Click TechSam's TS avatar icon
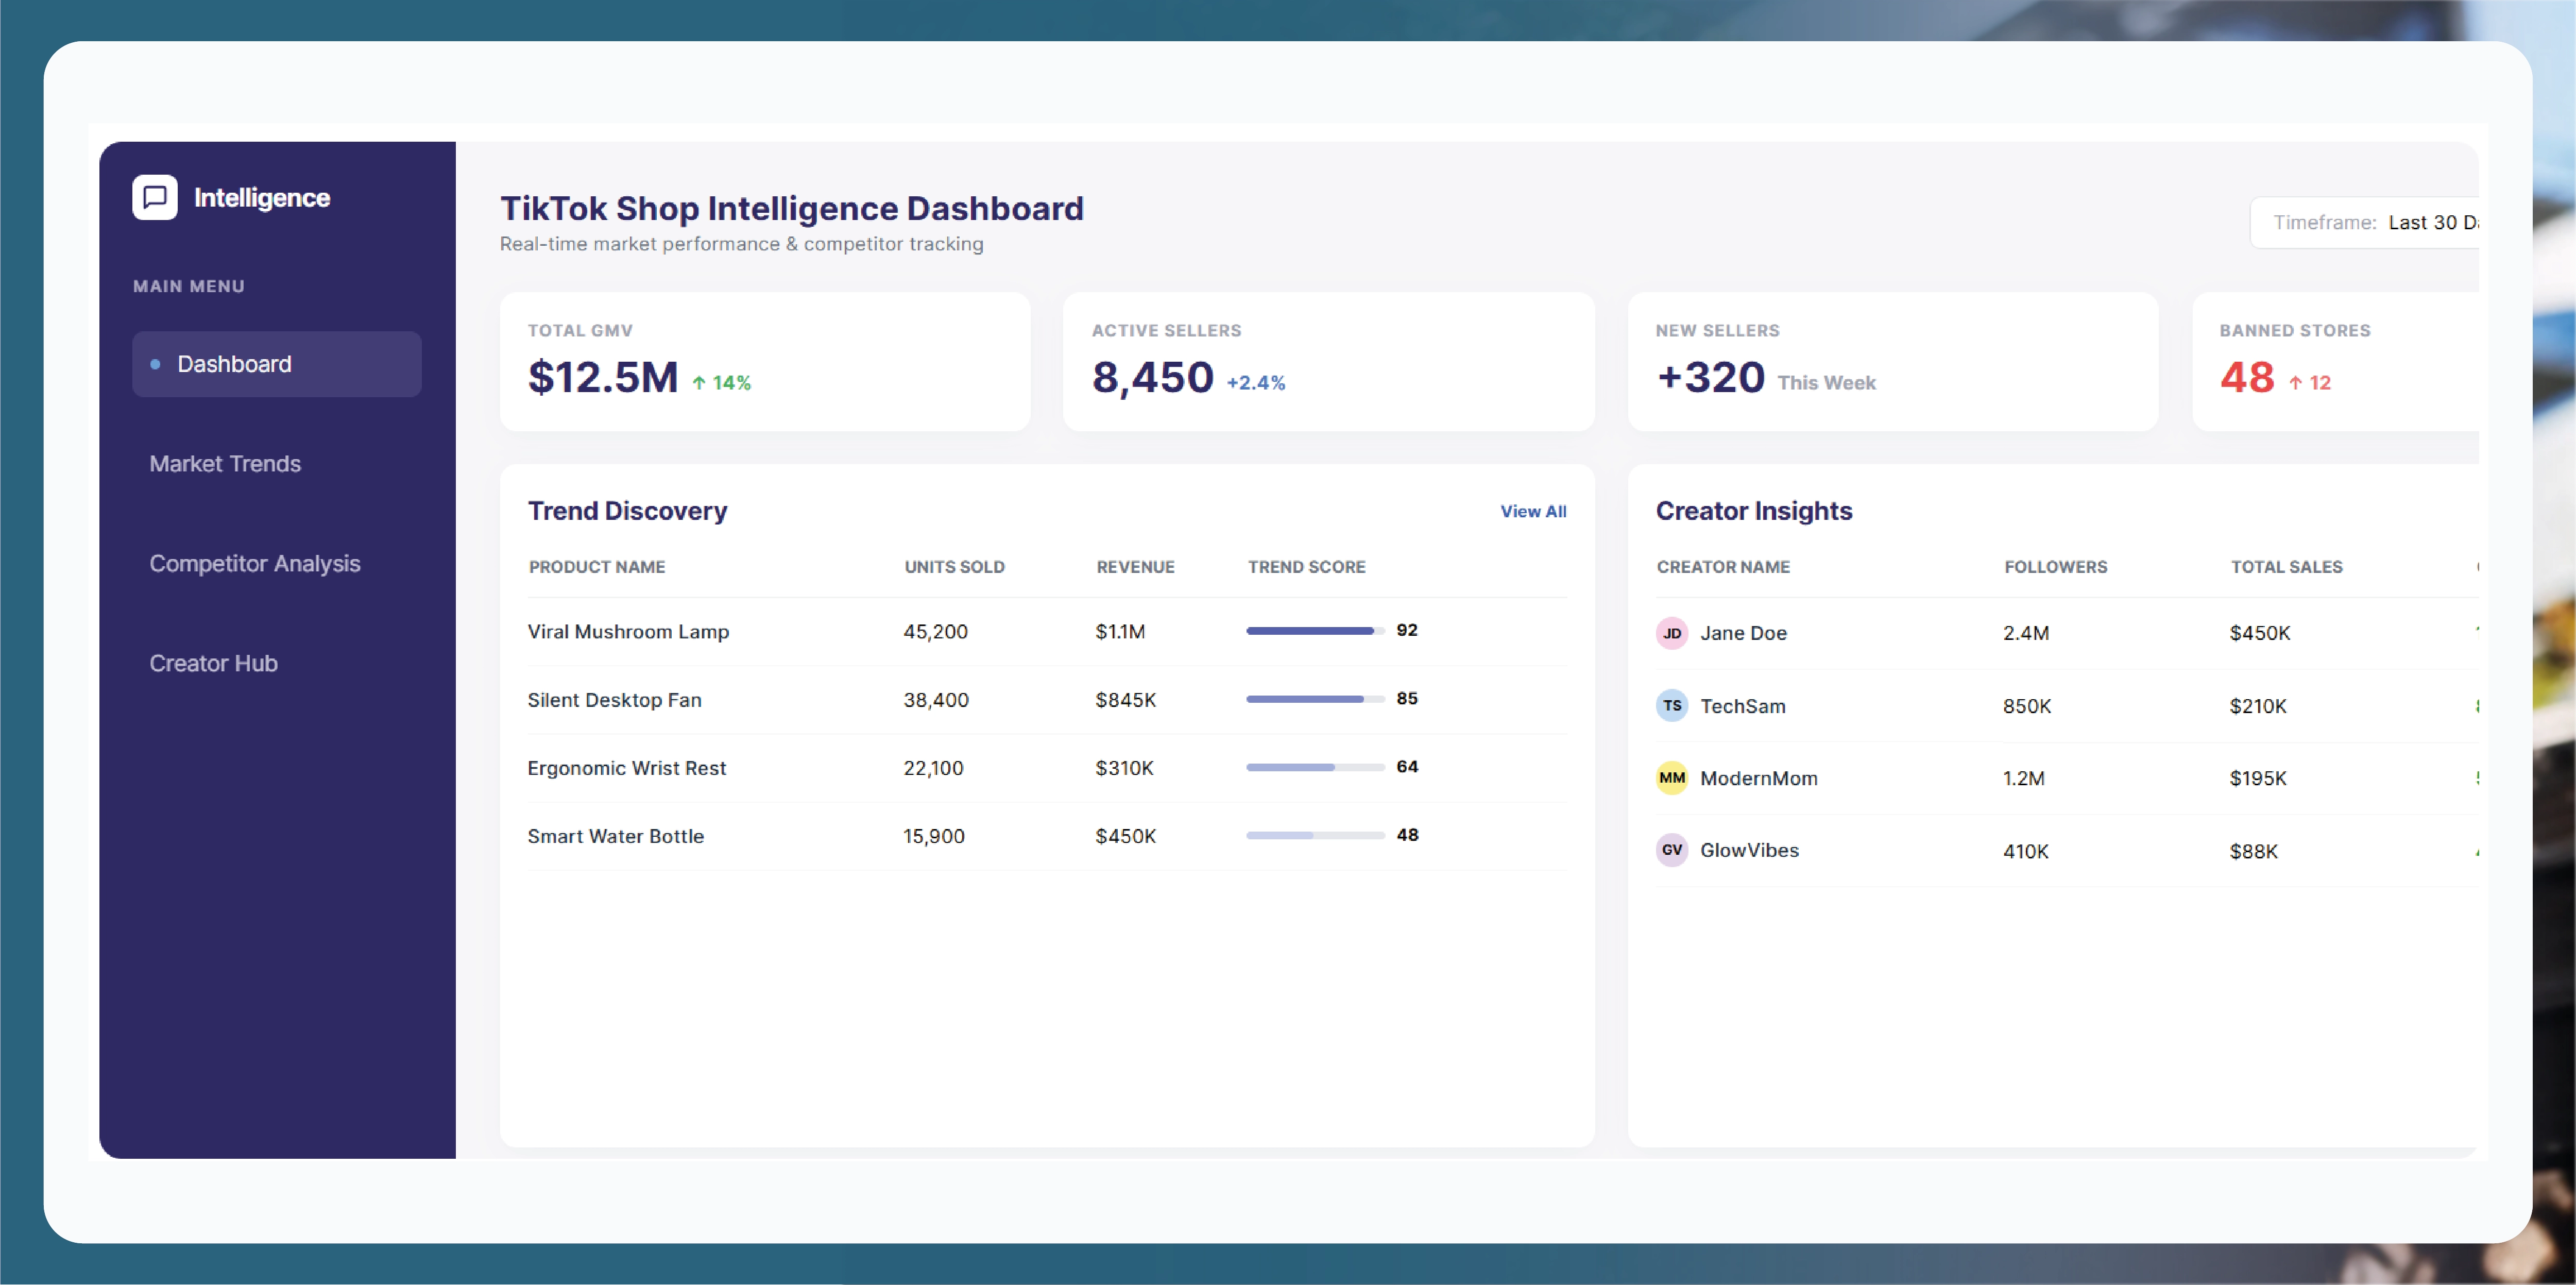 coord(1671,706)
